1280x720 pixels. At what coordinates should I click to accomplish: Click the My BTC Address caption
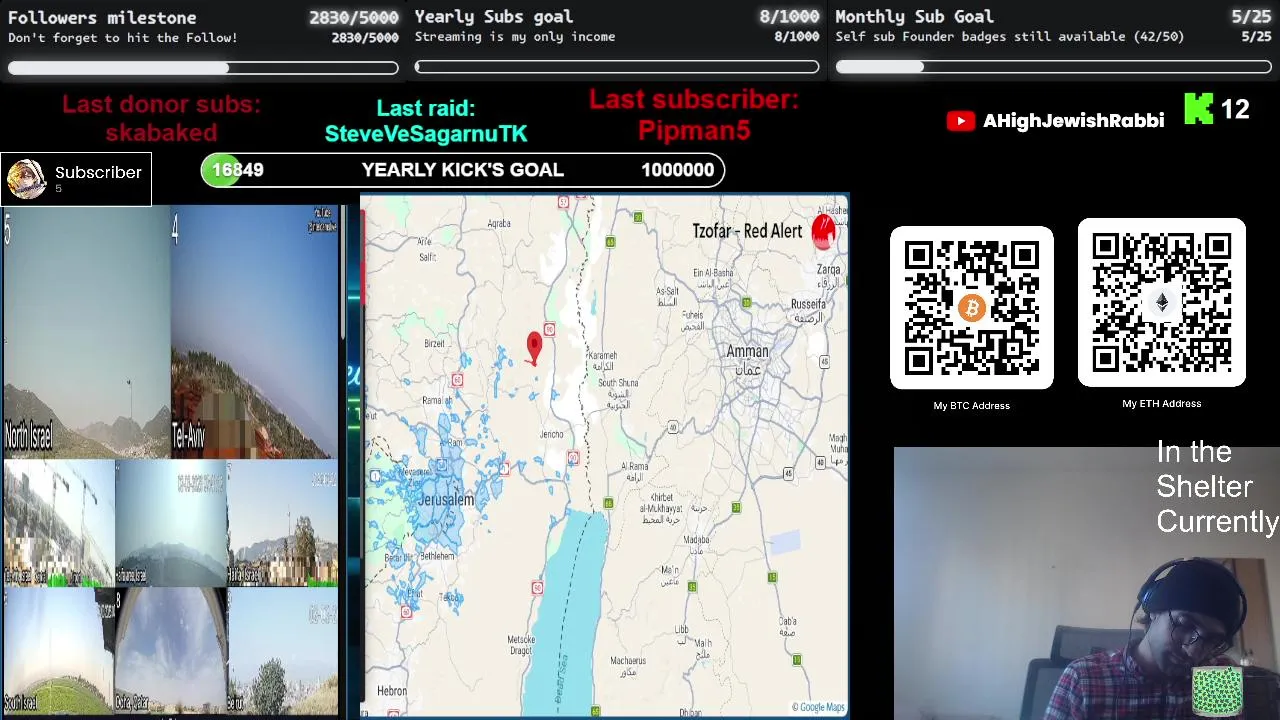pyautogui.click(x=972, y=406)
